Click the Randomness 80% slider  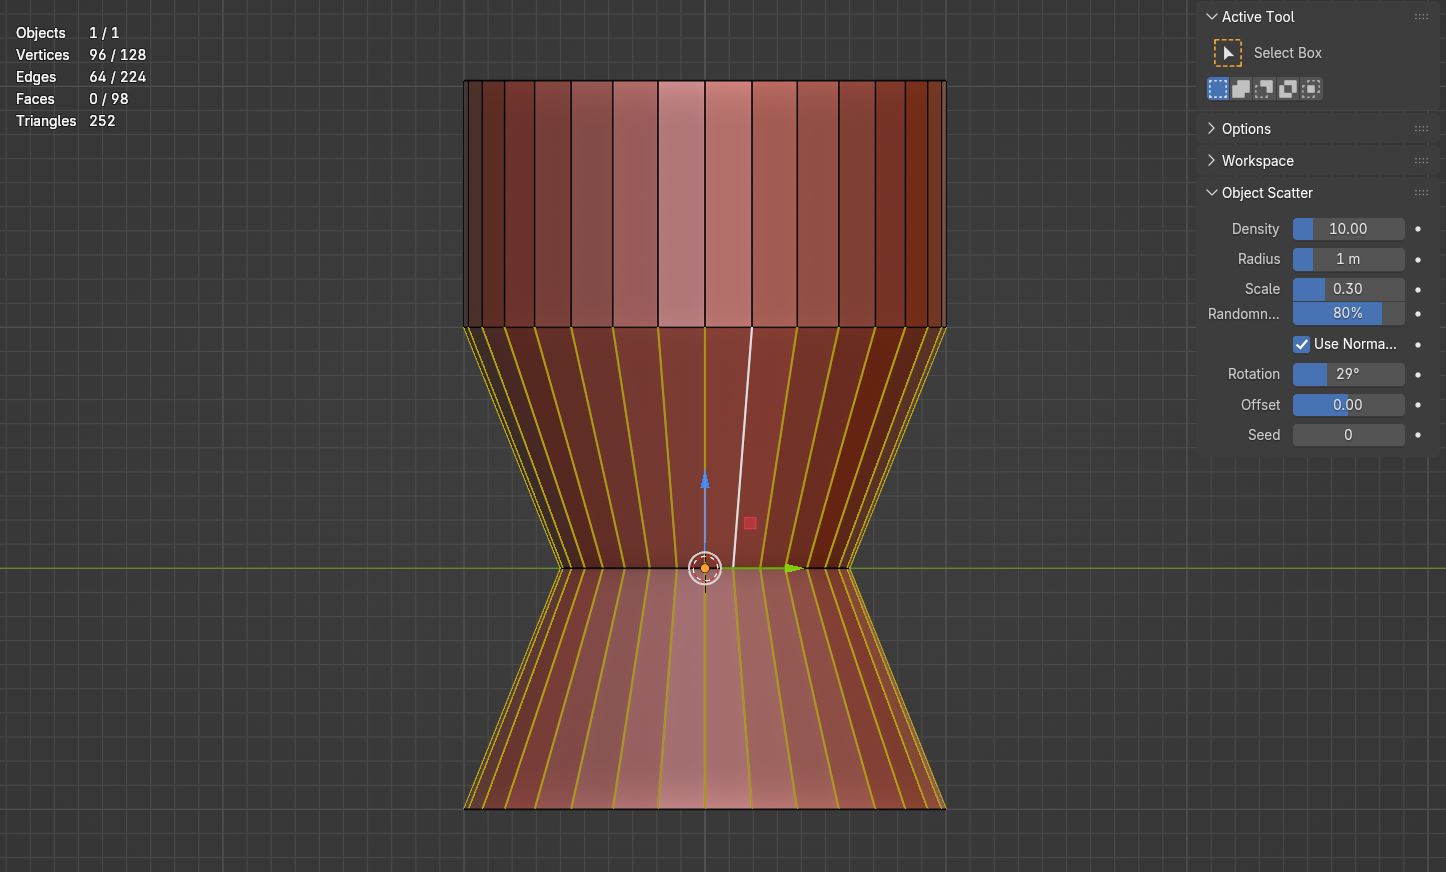[1348, 314]
